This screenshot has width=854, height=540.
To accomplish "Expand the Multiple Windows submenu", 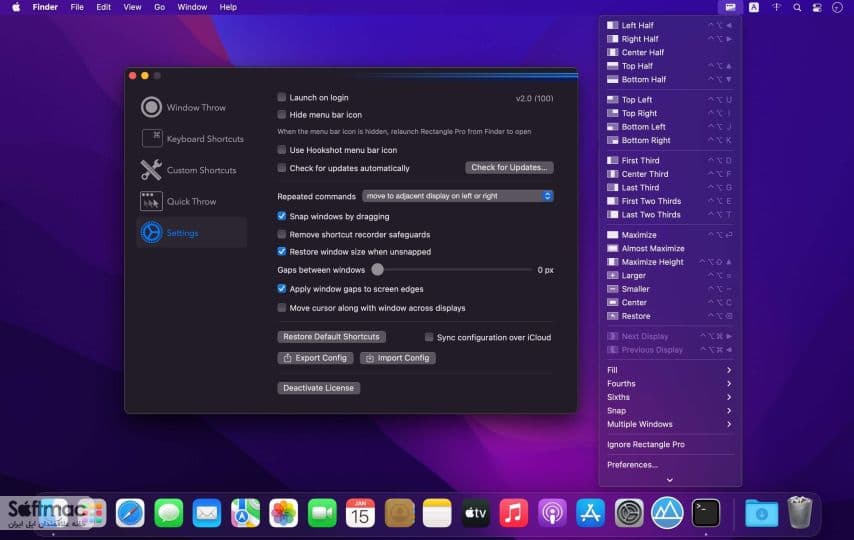I will (x=669, y=424).
